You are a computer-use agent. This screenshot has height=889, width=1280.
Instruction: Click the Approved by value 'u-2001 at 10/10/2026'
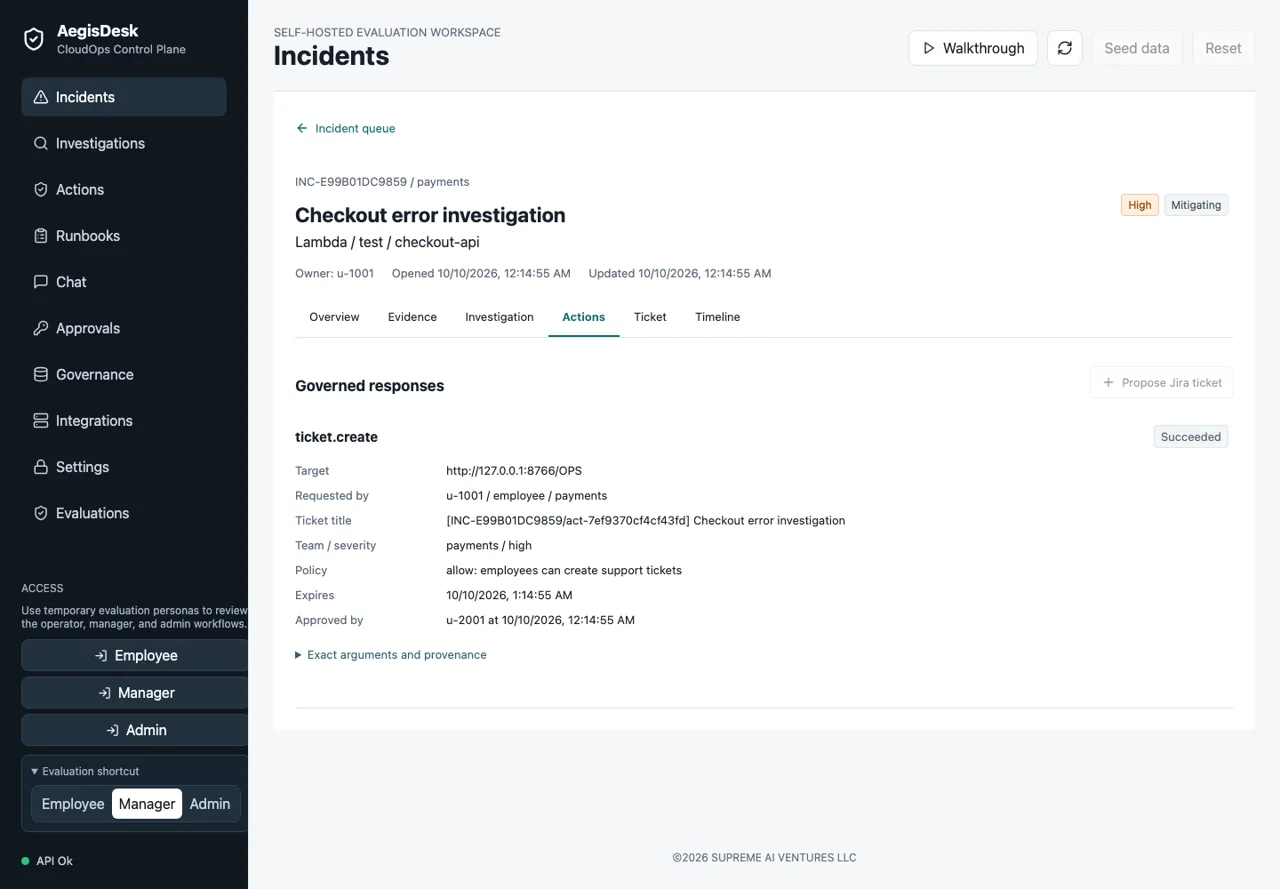point(540,620)
